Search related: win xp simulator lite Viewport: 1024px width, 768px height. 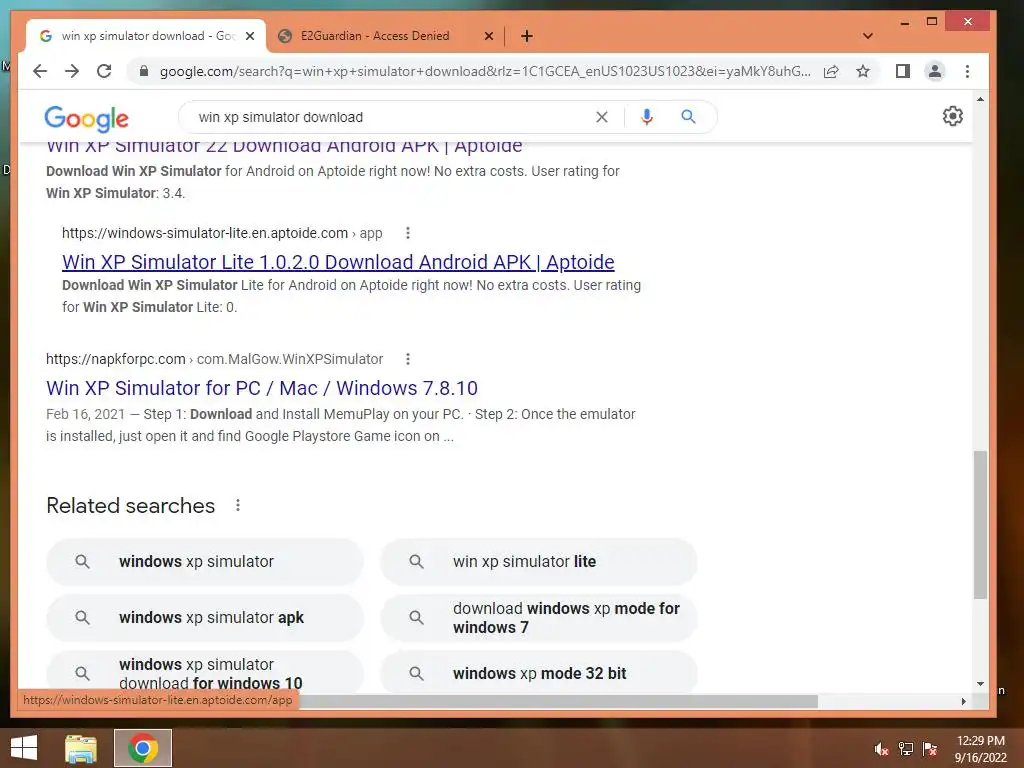coord(539,562)
